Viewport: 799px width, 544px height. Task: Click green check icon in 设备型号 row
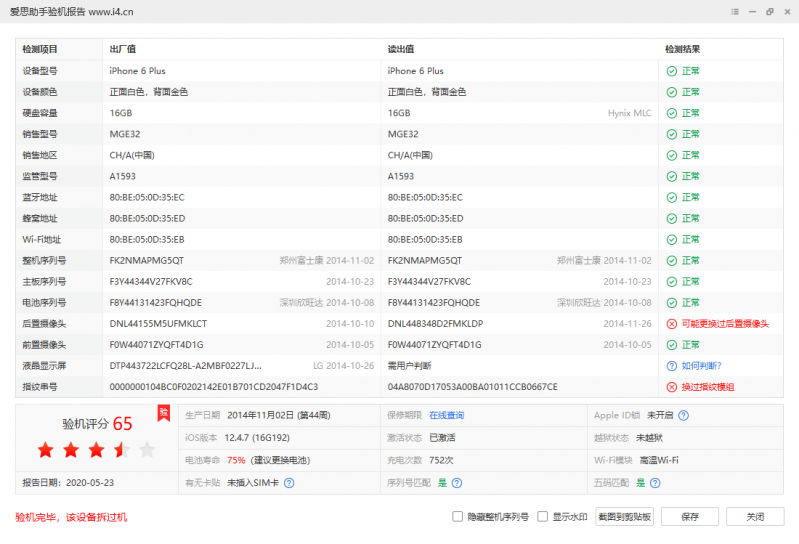click(672, 71)
